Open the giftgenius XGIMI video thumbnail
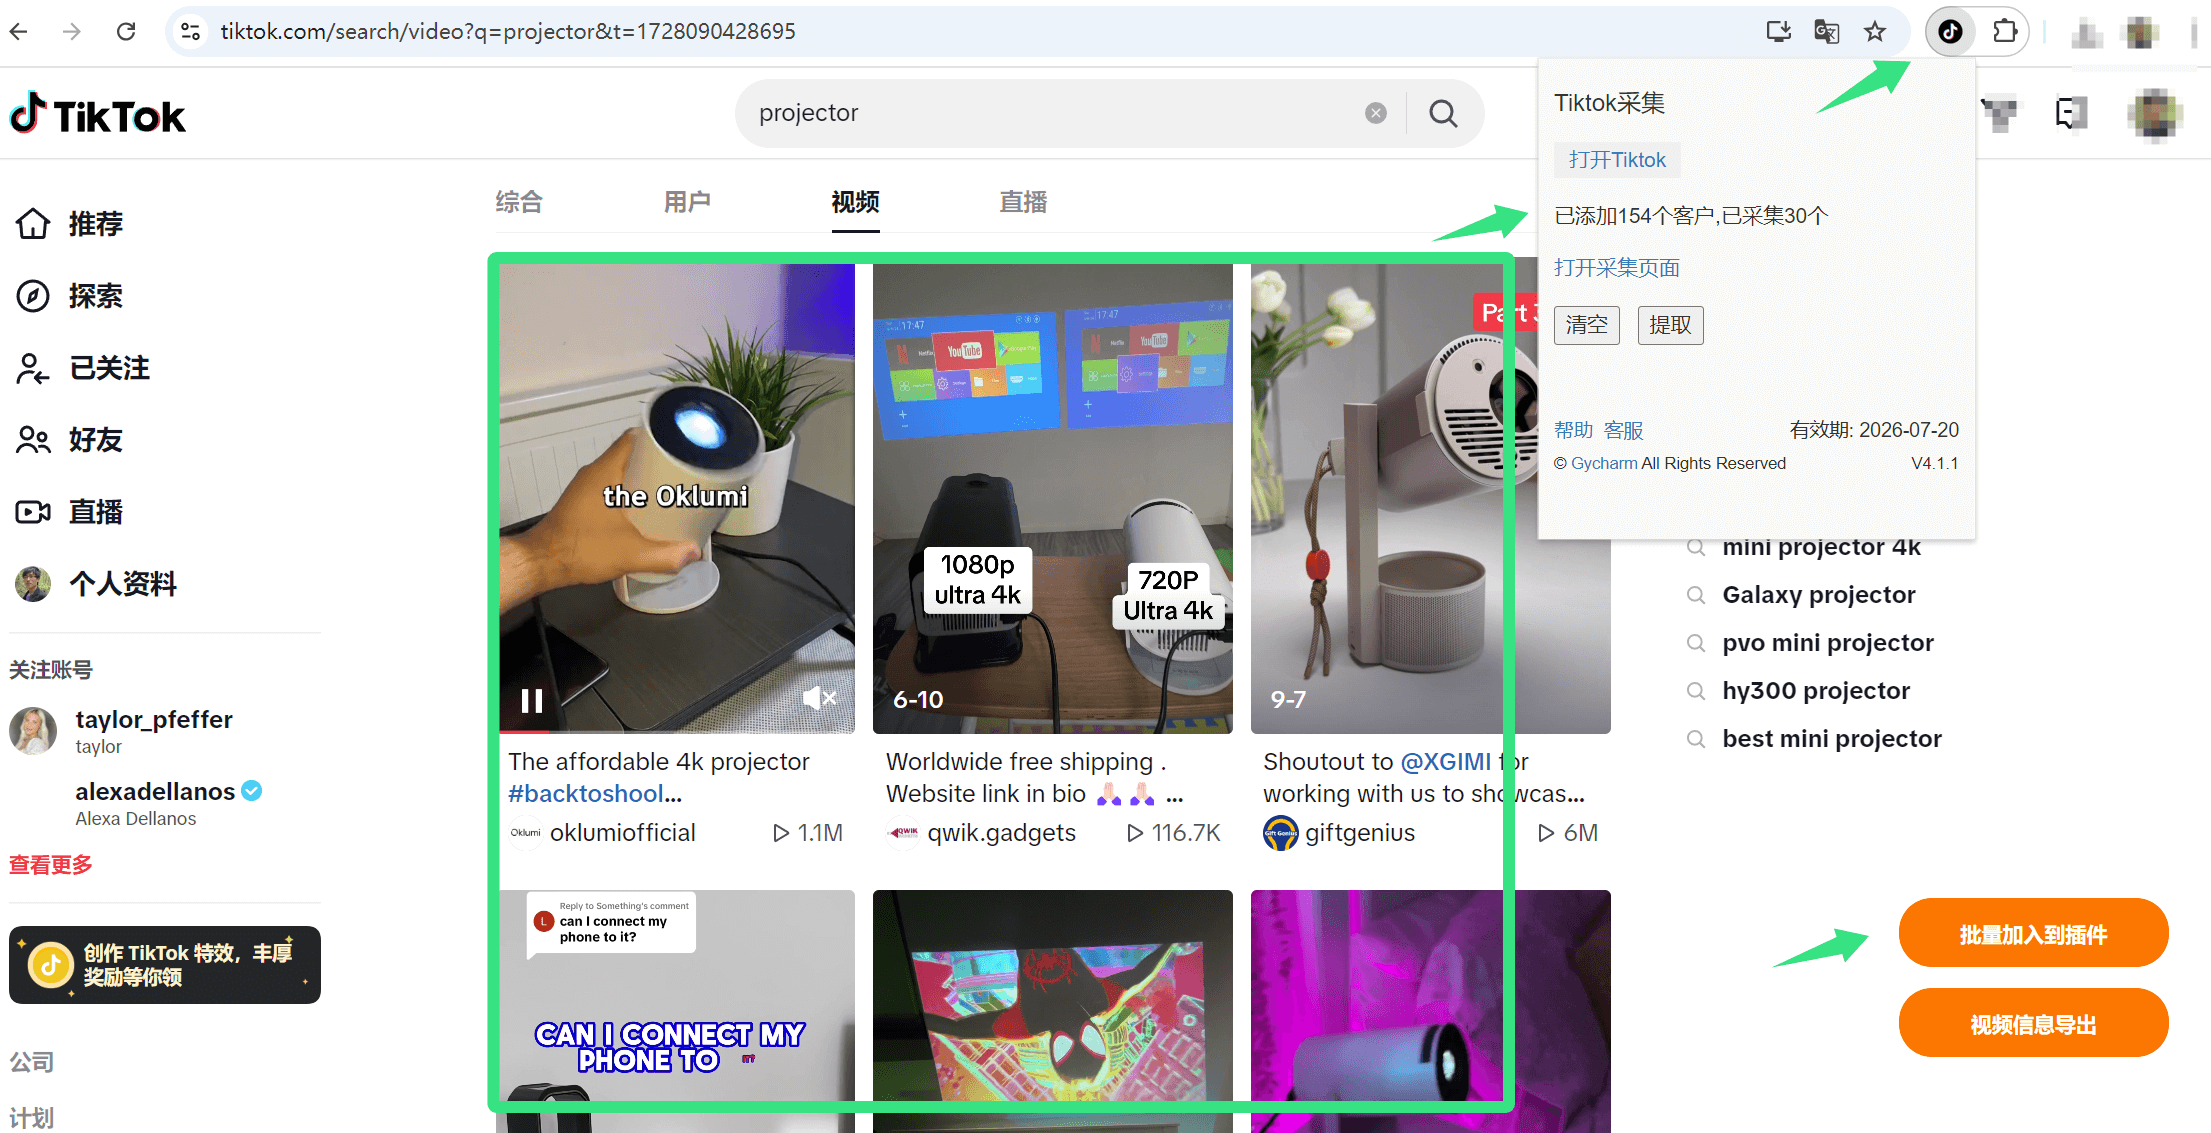 1430,498
